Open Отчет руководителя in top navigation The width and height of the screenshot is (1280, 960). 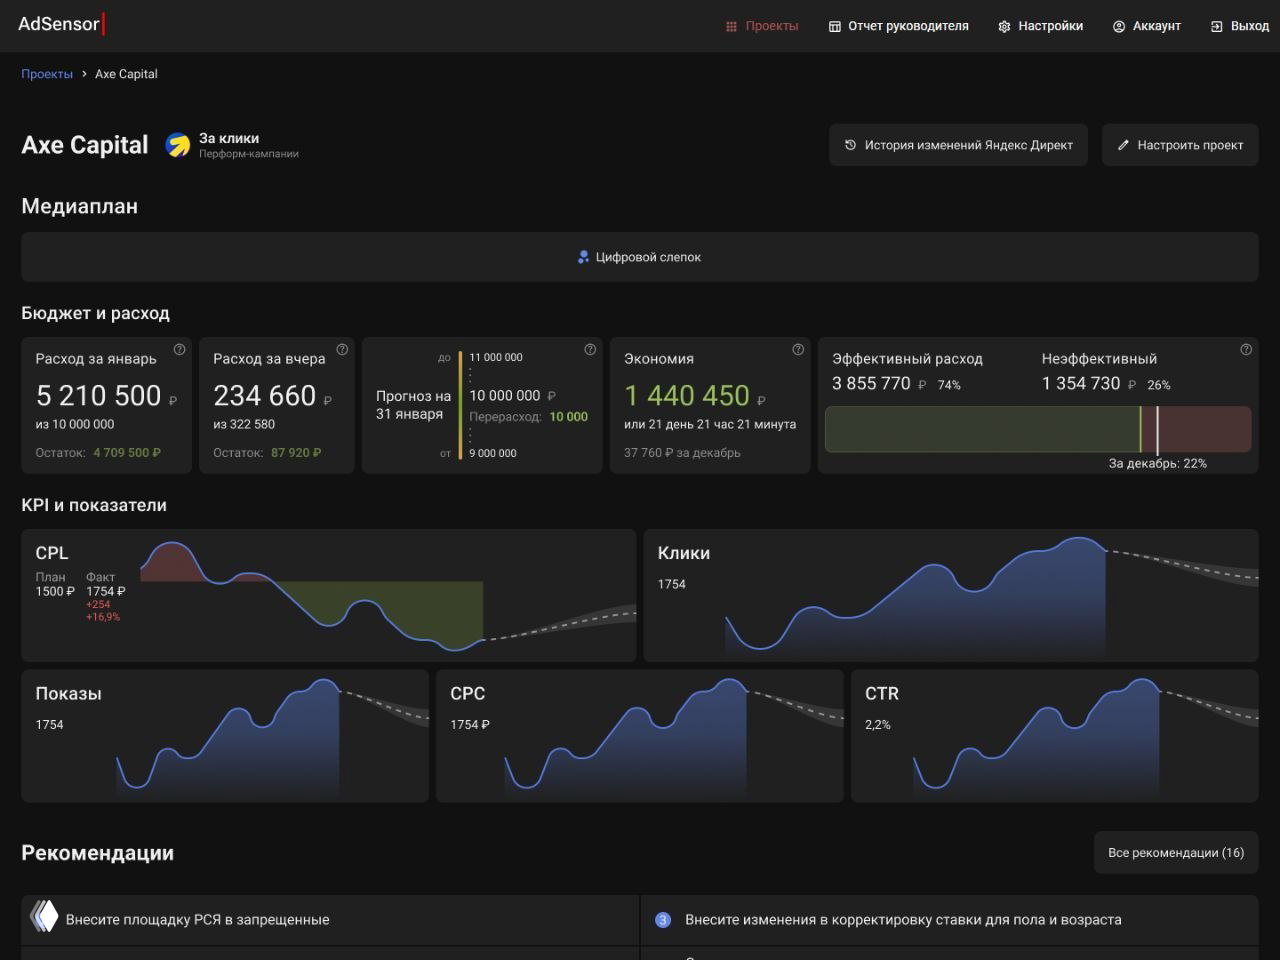click(x=898, y=26)
